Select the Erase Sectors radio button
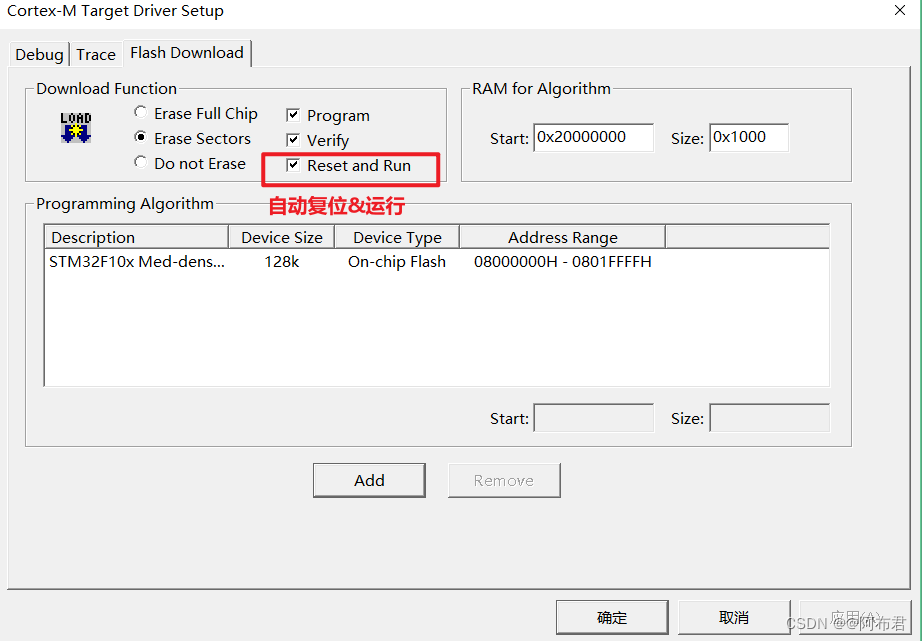Image resolution: width=922 pixels, height=641 pixels. tap(140, 137)
